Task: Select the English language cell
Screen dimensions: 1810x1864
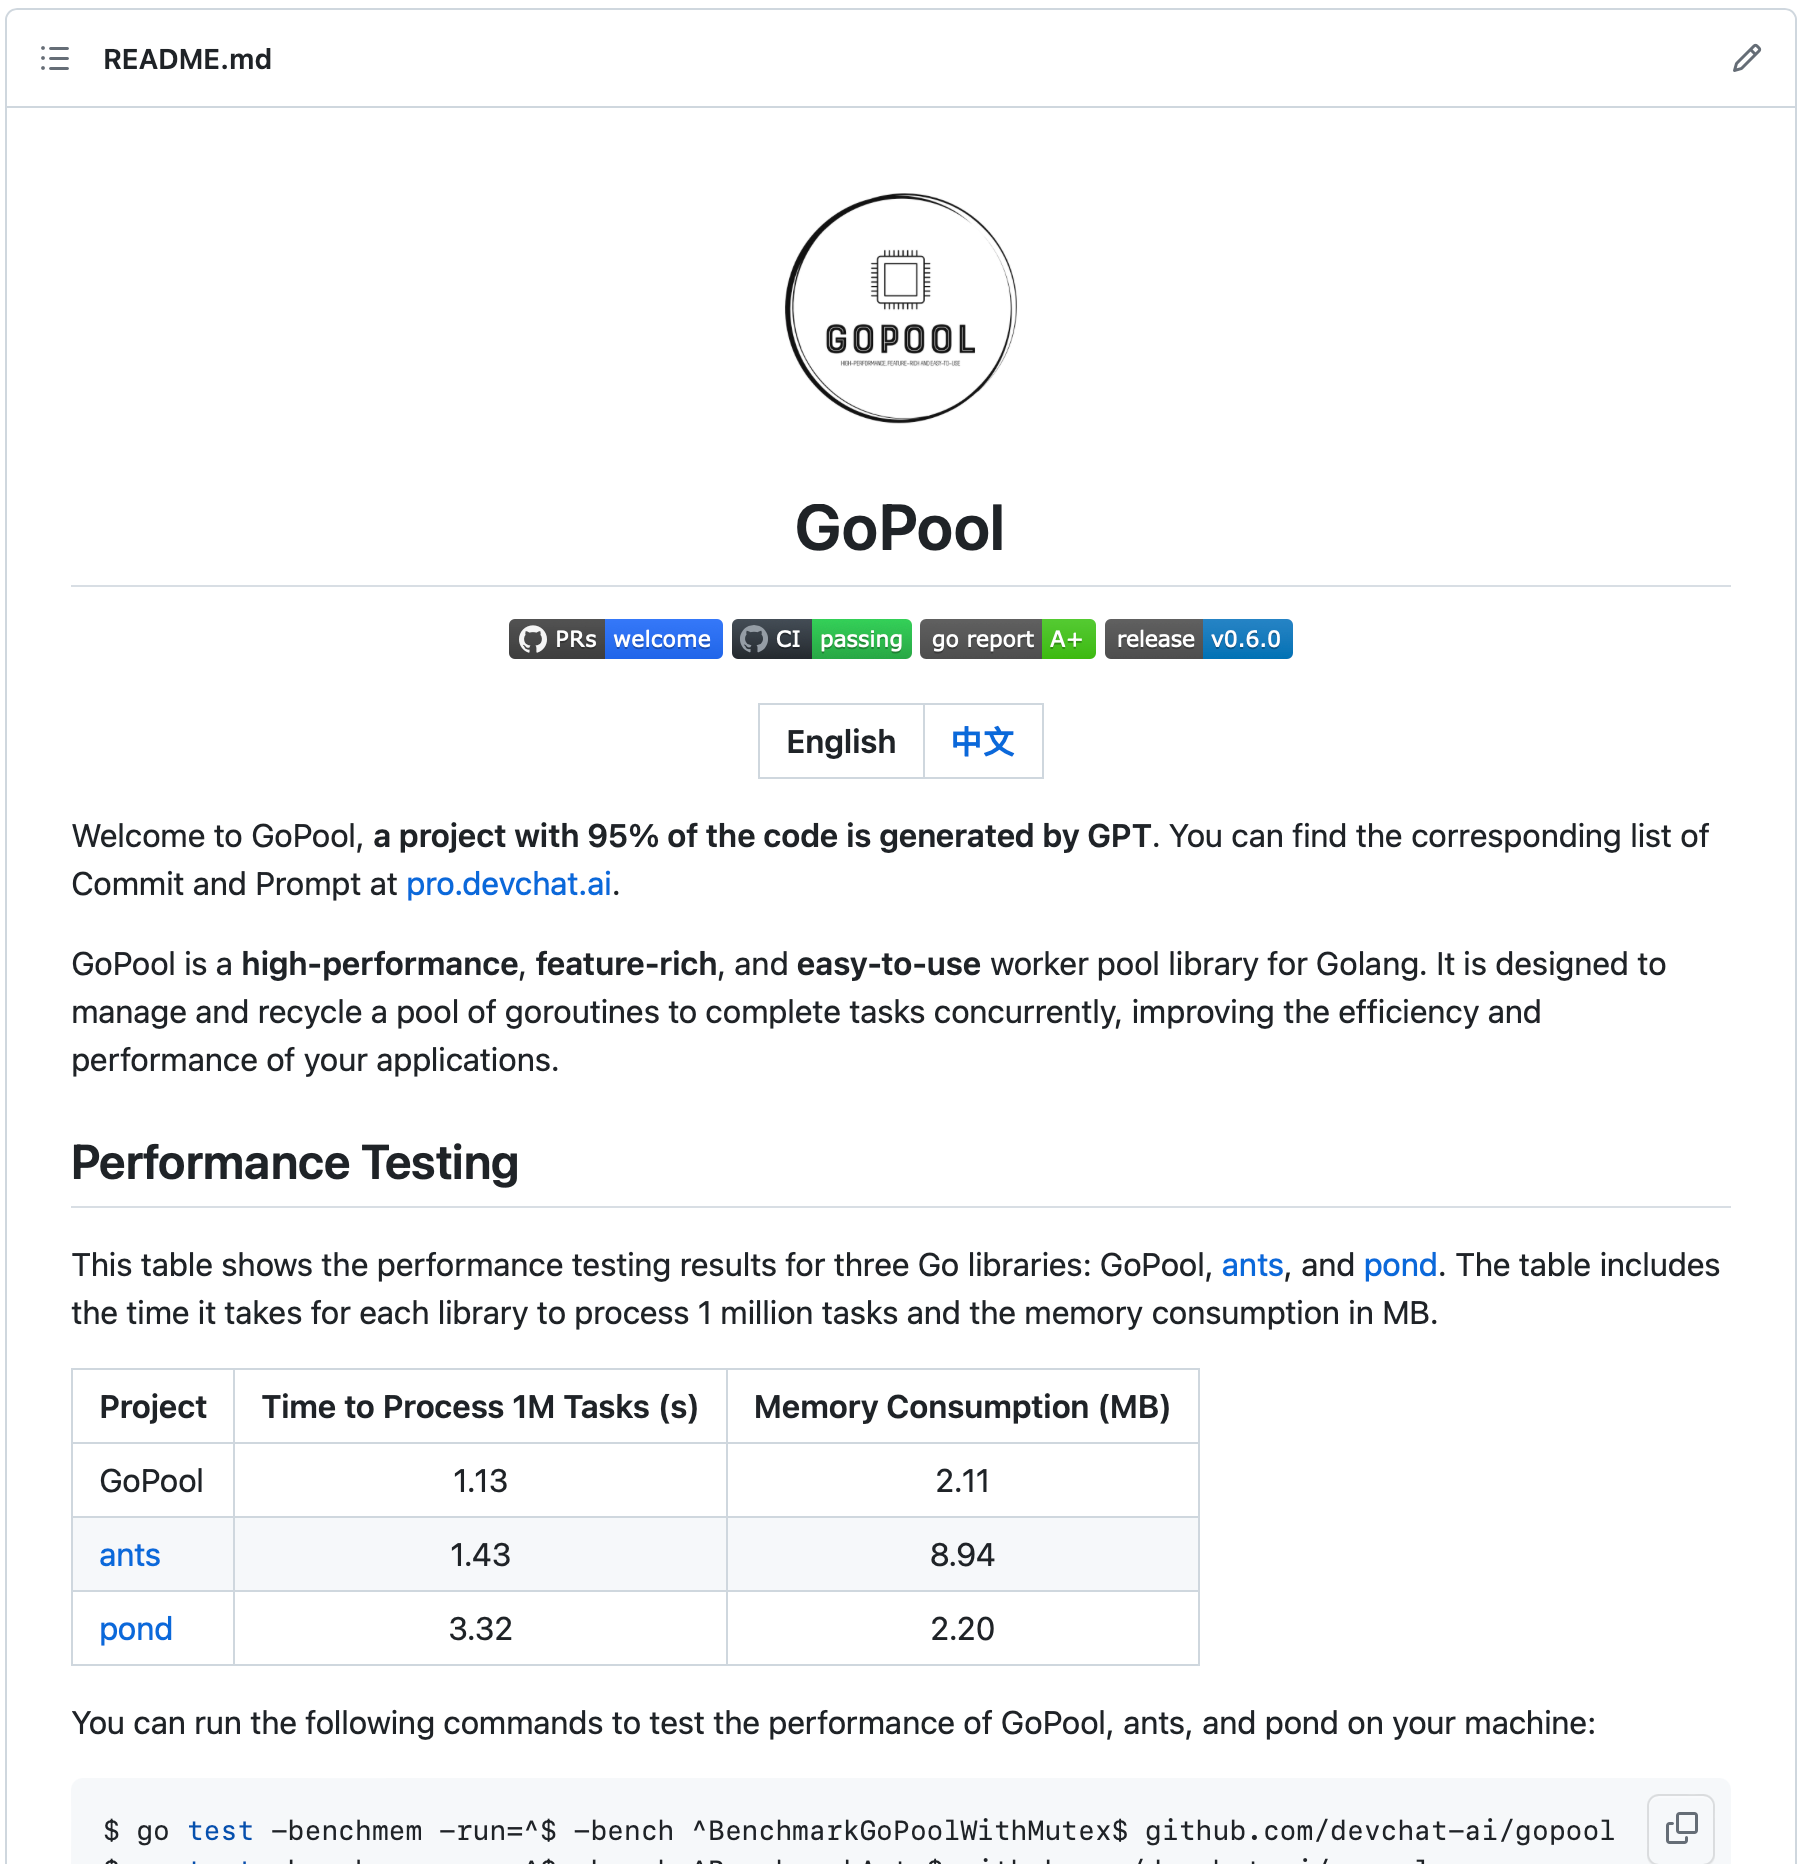Action: [x=841, y=742]
